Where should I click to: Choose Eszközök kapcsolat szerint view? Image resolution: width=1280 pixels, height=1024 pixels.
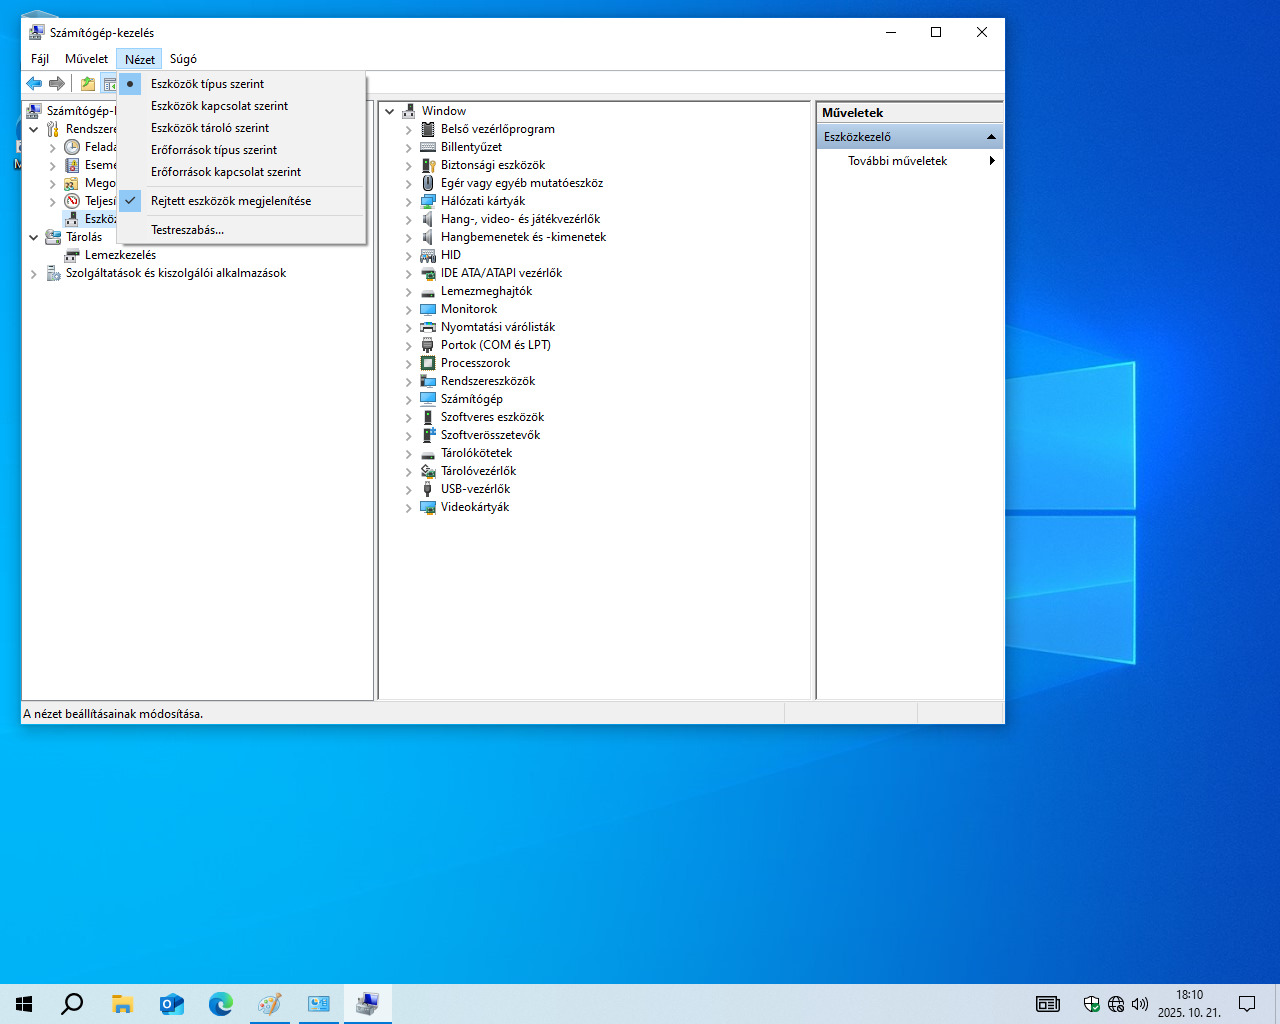(241, 106)
